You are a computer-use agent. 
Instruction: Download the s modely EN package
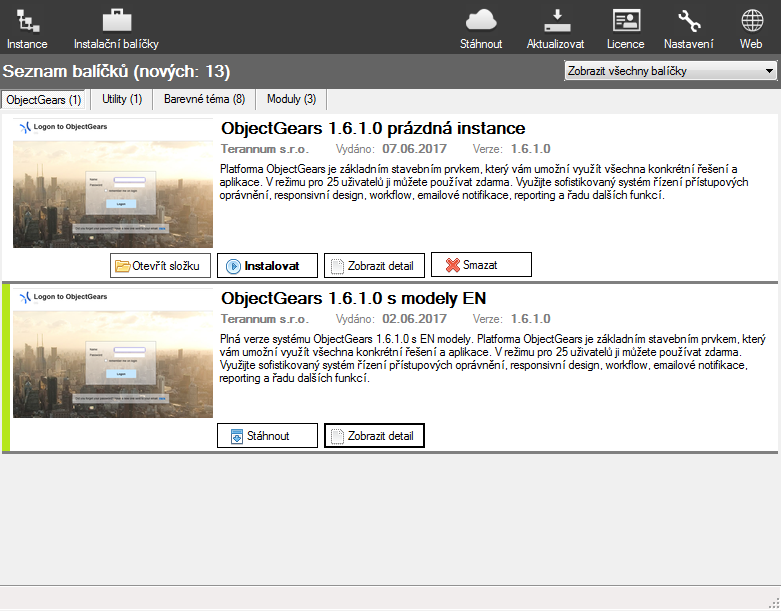[267, 435]
